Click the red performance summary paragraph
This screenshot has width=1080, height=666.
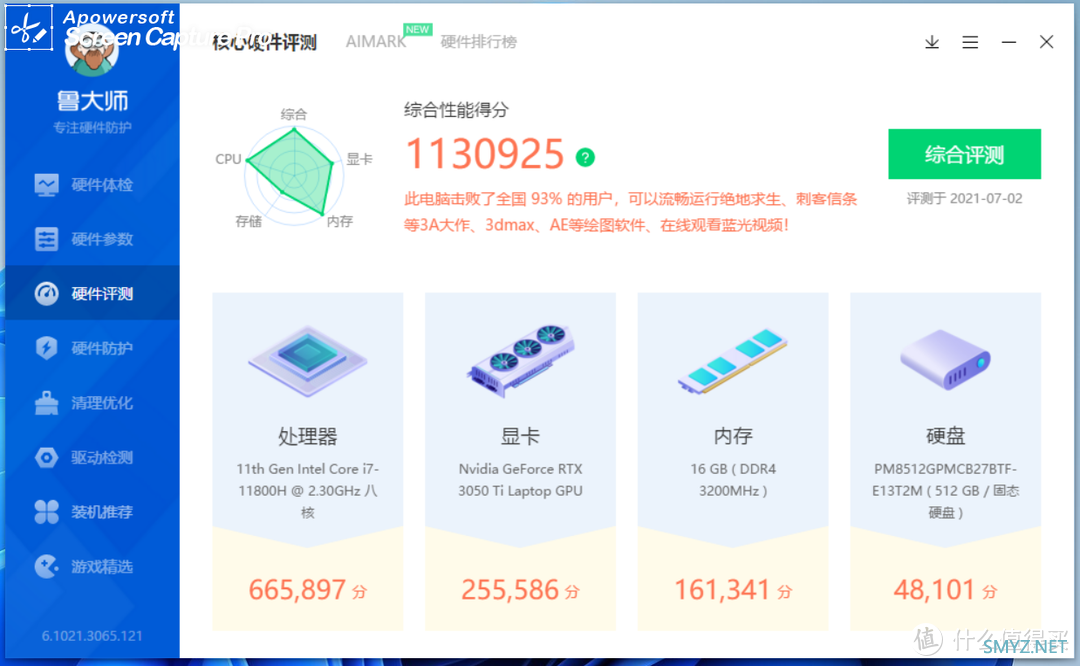coord(630,212)
